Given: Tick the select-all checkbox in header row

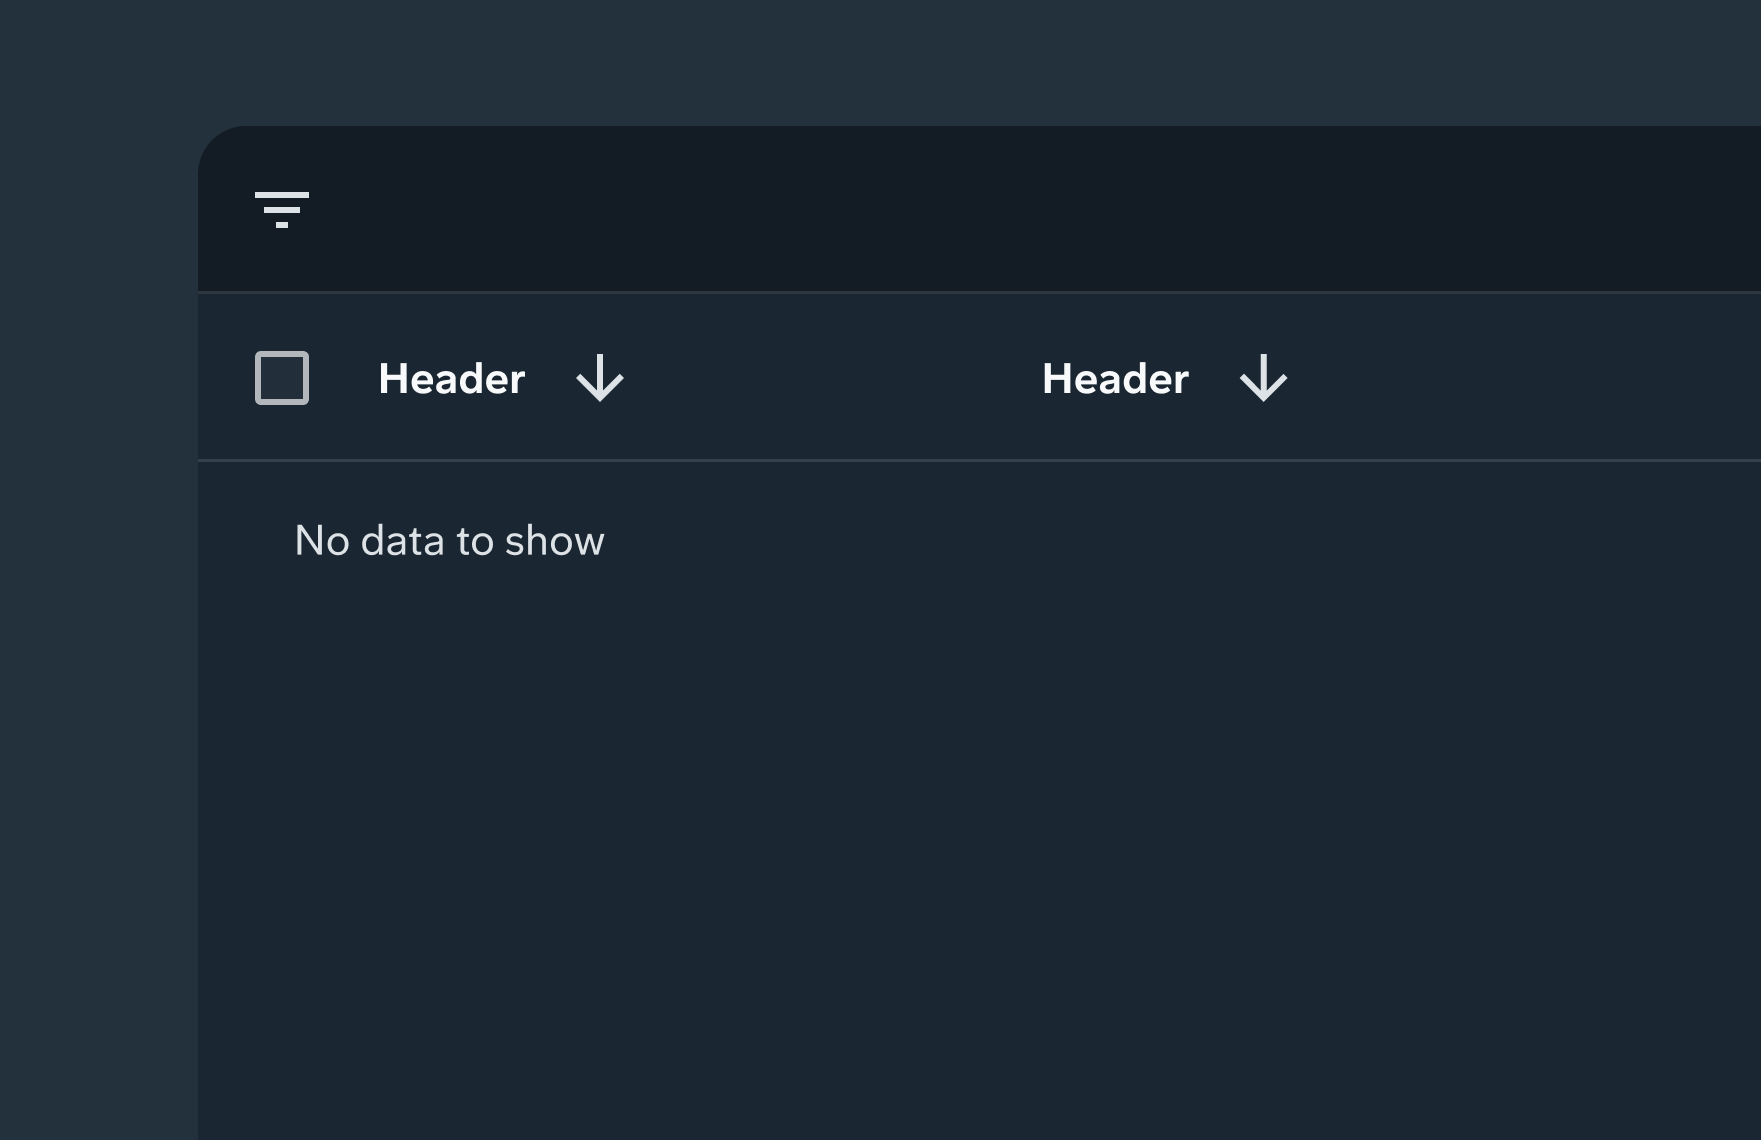Looking at the screenshot, I should pos(282,378).
